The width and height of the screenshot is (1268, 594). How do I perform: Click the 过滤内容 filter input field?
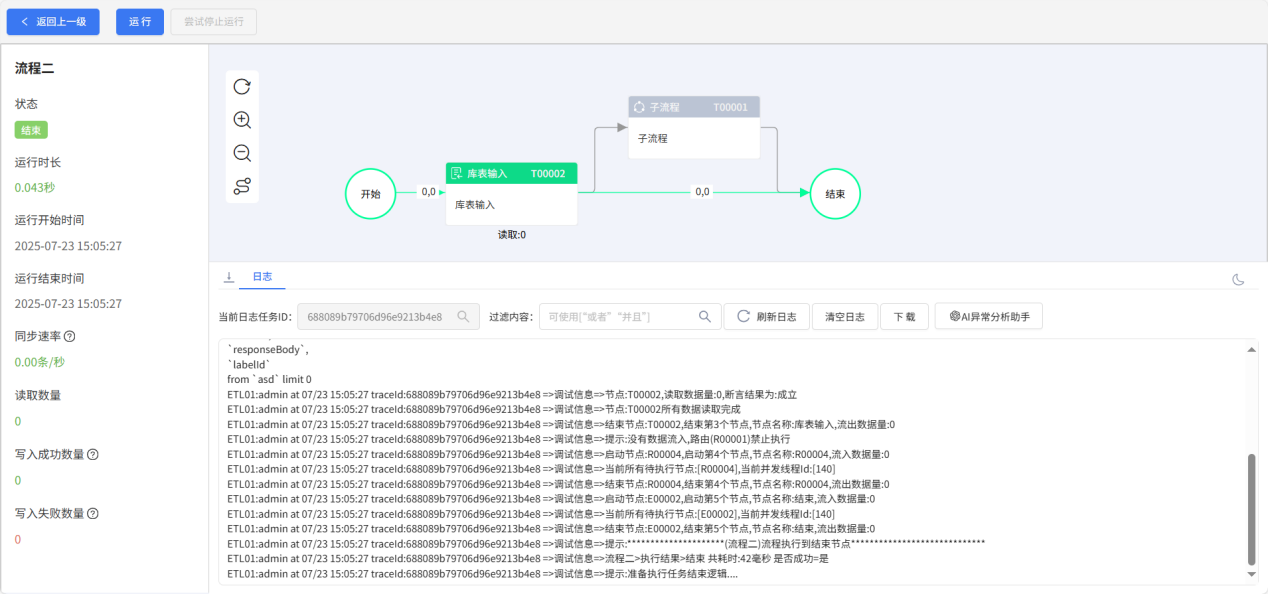(x=620, y=316)
